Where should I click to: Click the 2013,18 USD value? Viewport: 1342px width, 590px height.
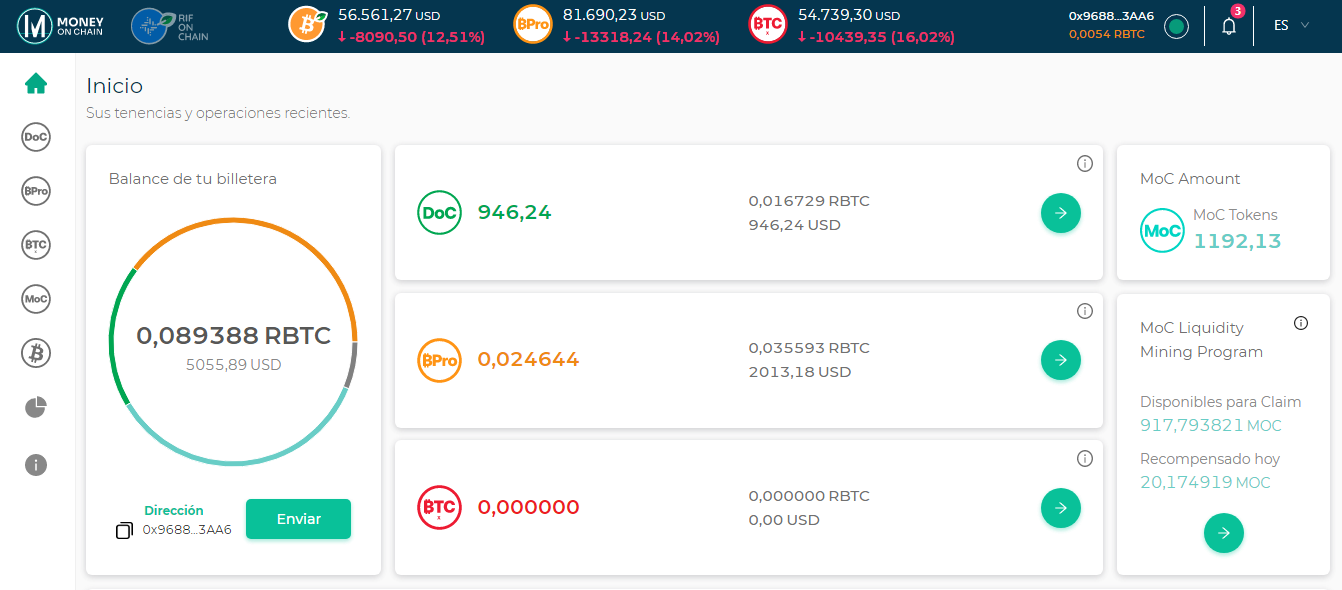[x=799, y=372]
